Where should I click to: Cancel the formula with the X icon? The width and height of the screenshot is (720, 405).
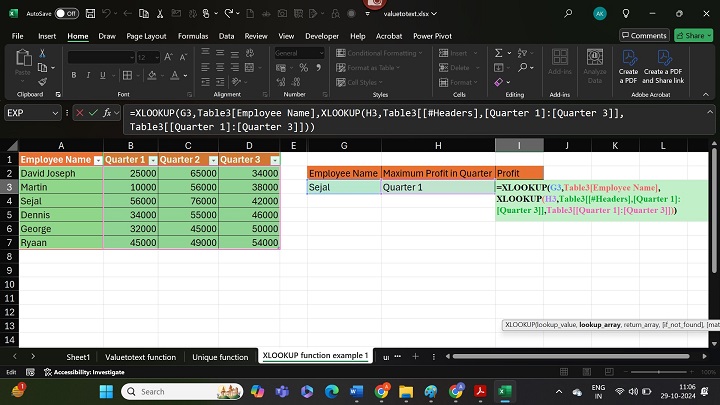[x=79, y=114]
